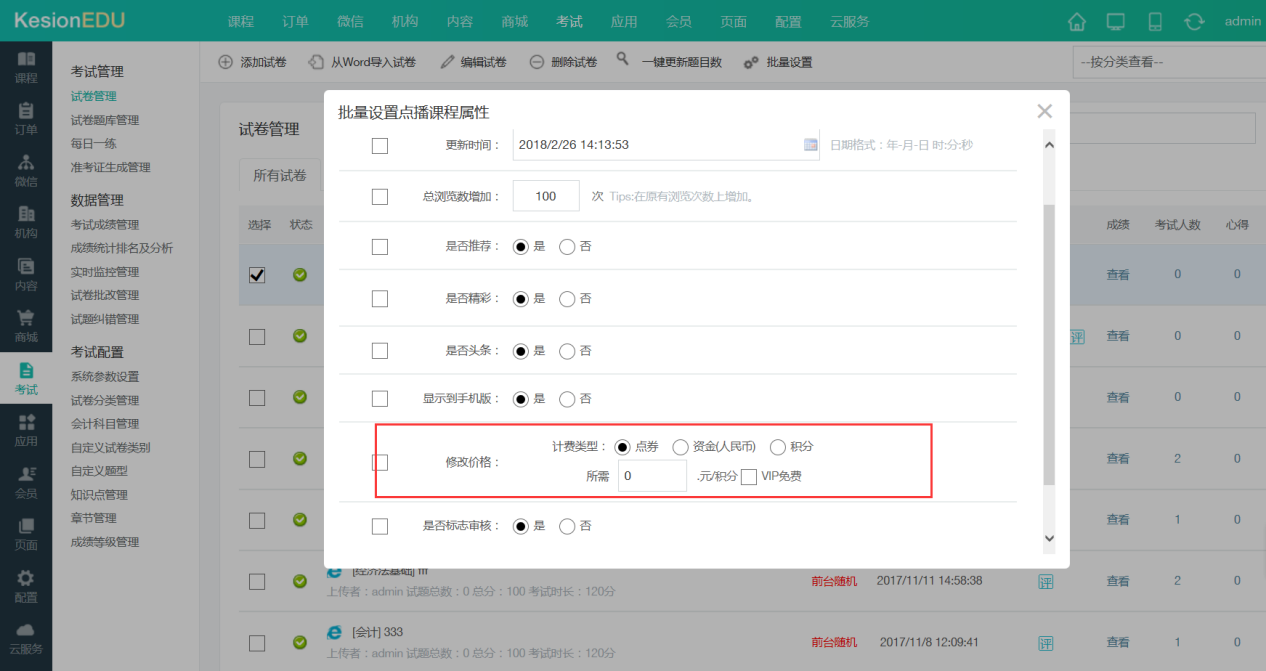1266x671 pixels.
Task: Open calendar picker beside update time field
Action: (x=810, y=145)
